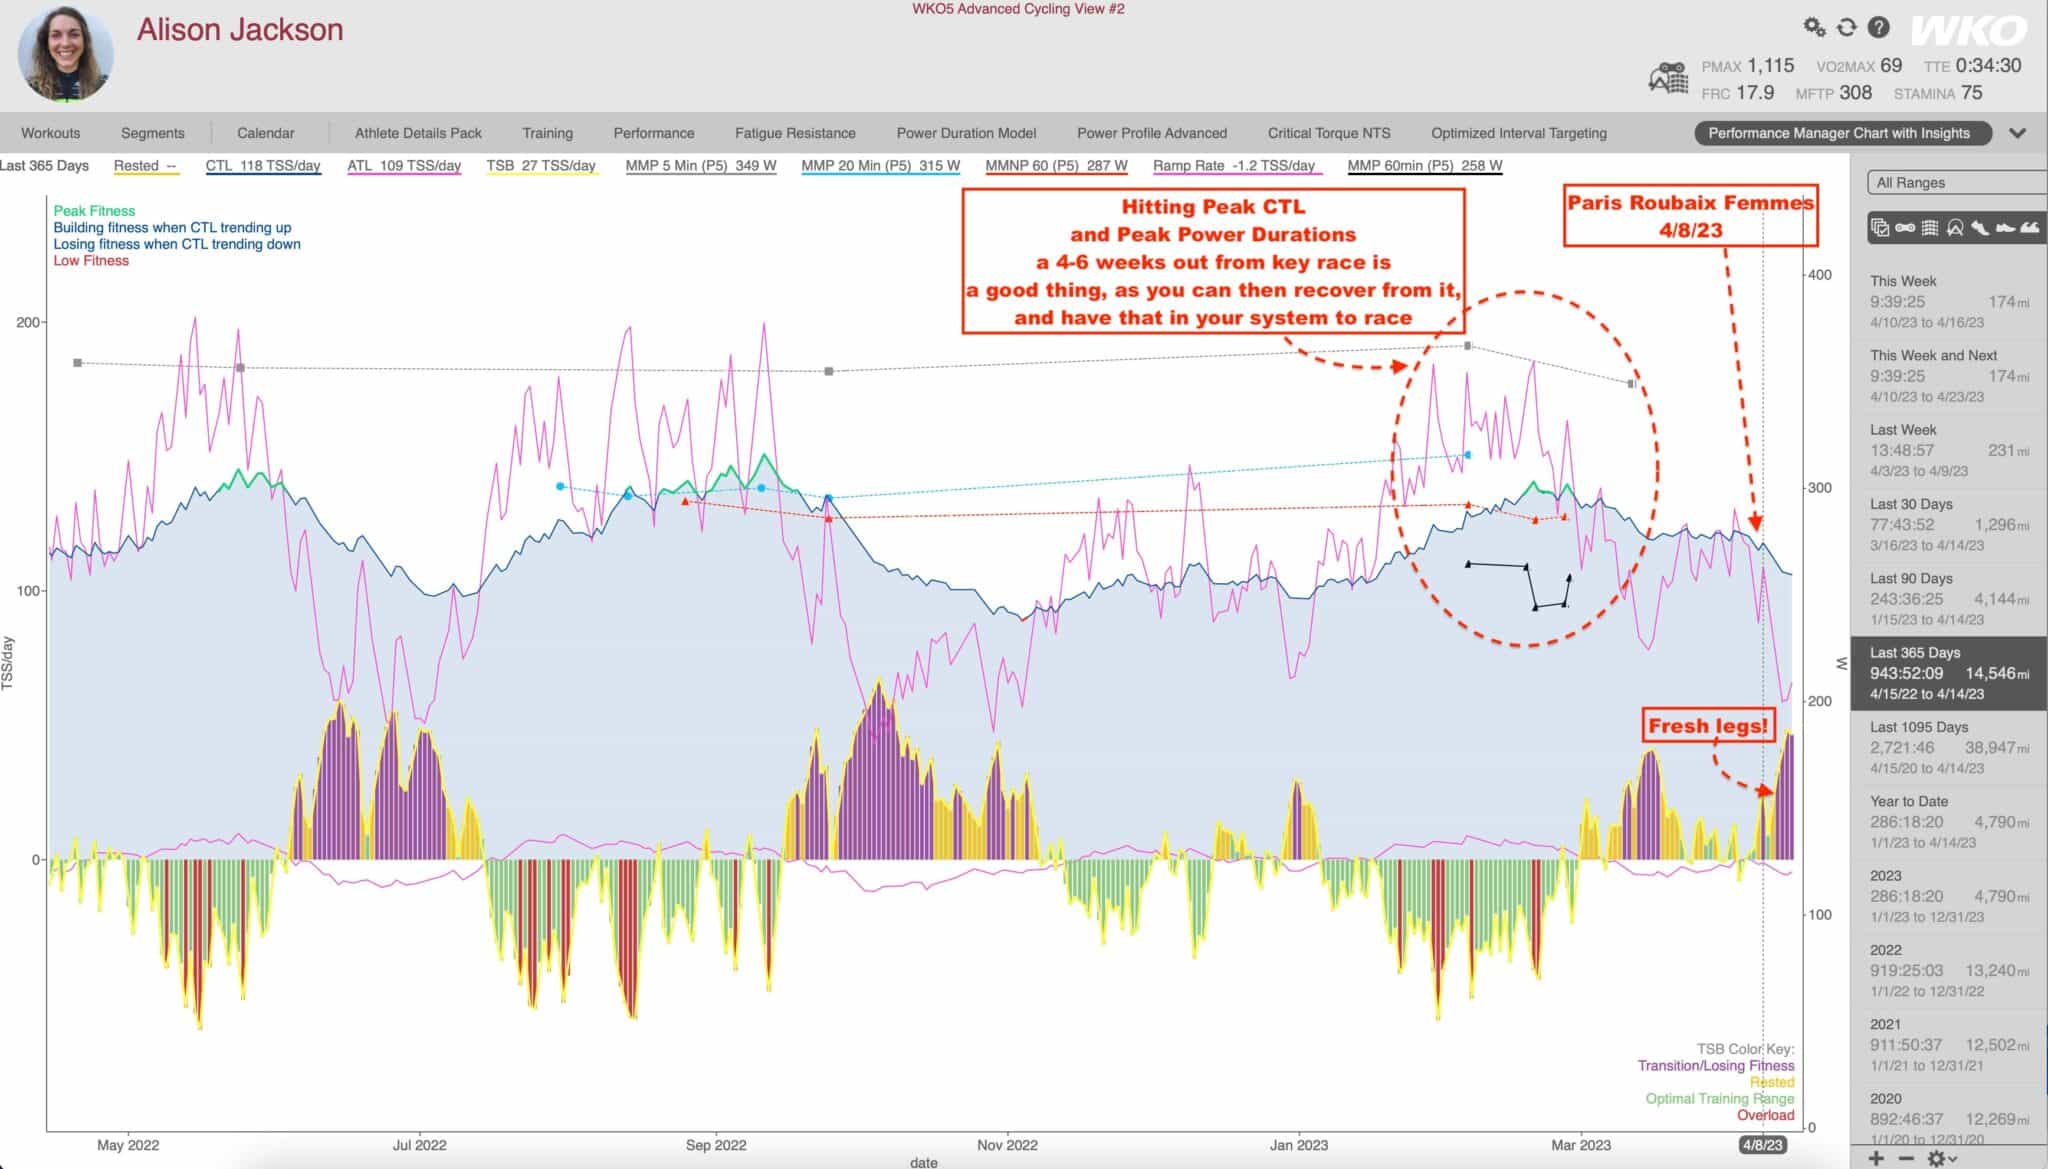Click the refresh sync icon
The height and width of the screenshot is (1169, 2048).
click(x=1846, y=27)
